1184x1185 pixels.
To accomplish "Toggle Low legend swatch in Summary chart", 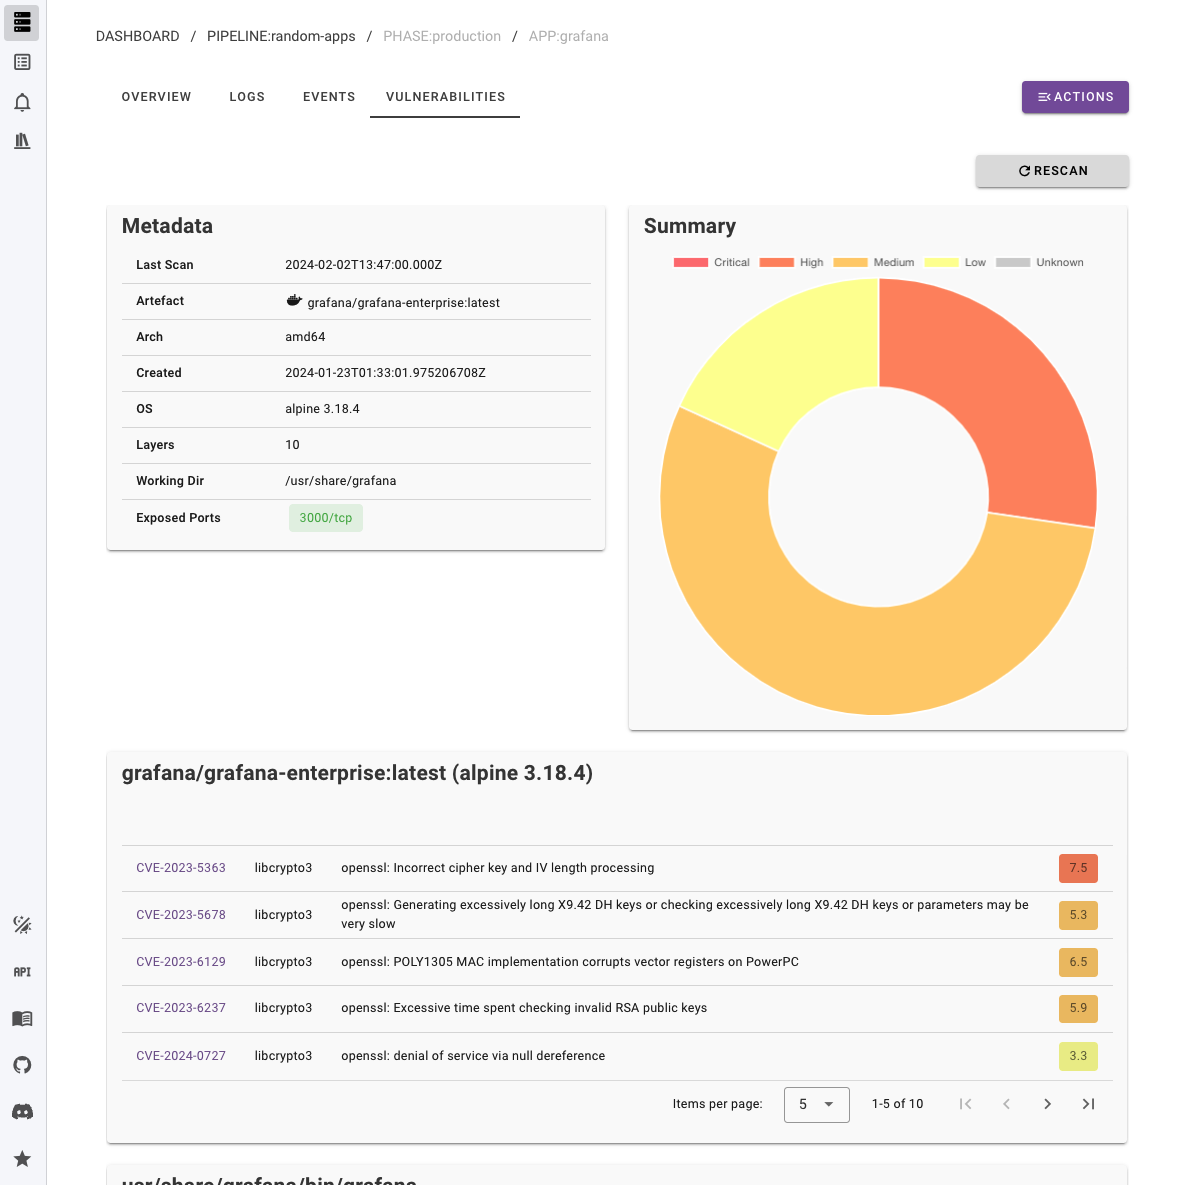I will (x=941, y=262).
